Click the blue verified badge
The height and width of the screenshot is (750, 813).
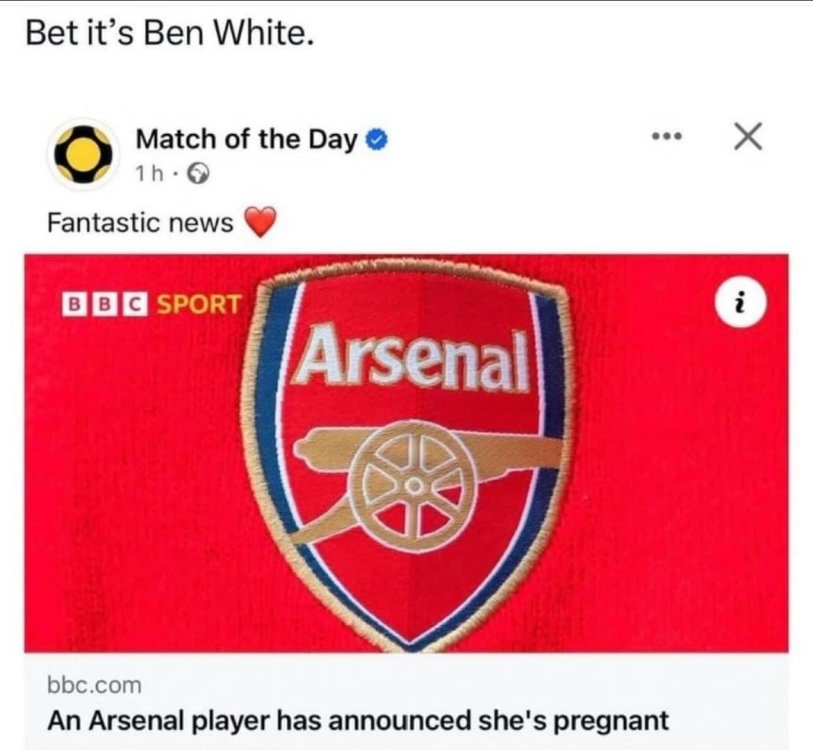pos(377,140)
